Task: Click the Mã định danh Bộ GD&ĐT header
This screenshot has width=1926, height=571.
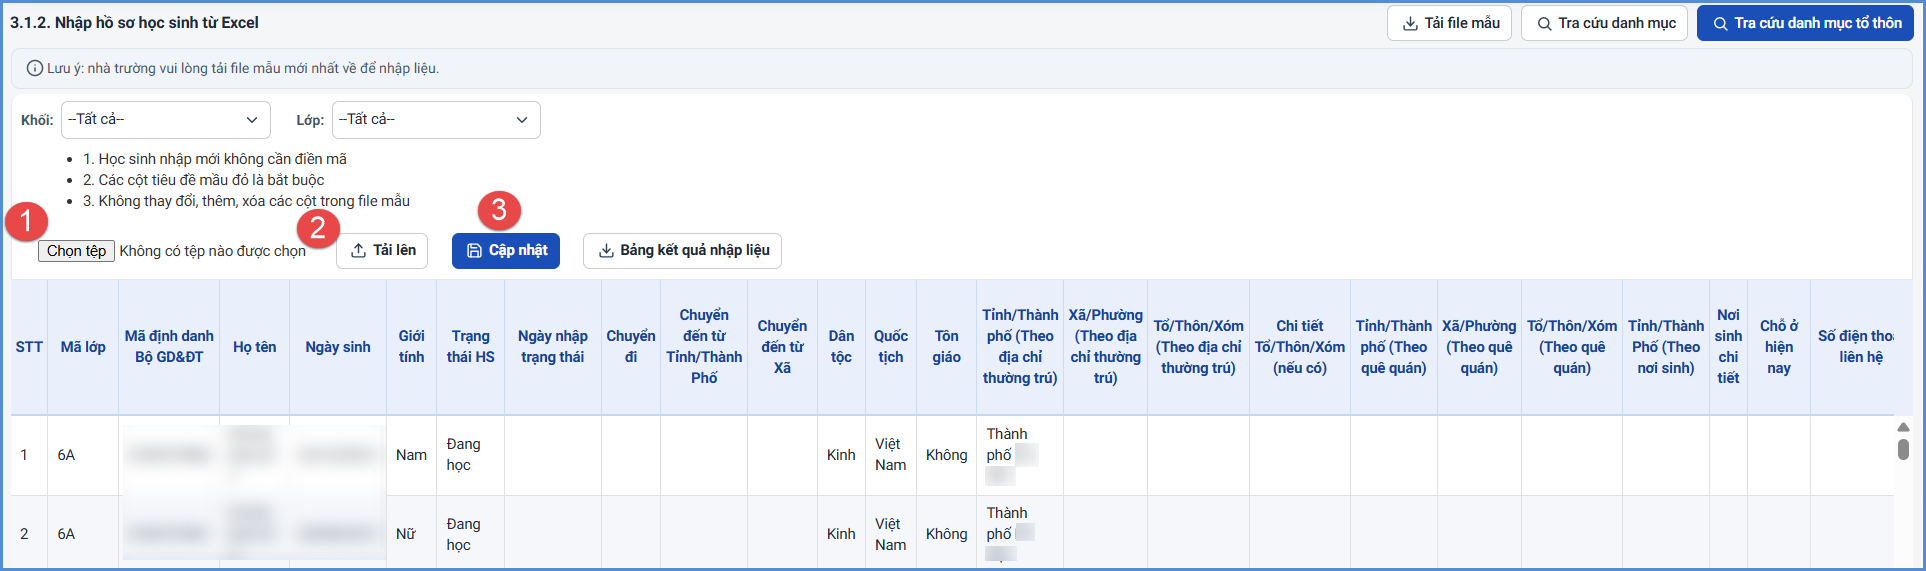Action: click(169, 347)
